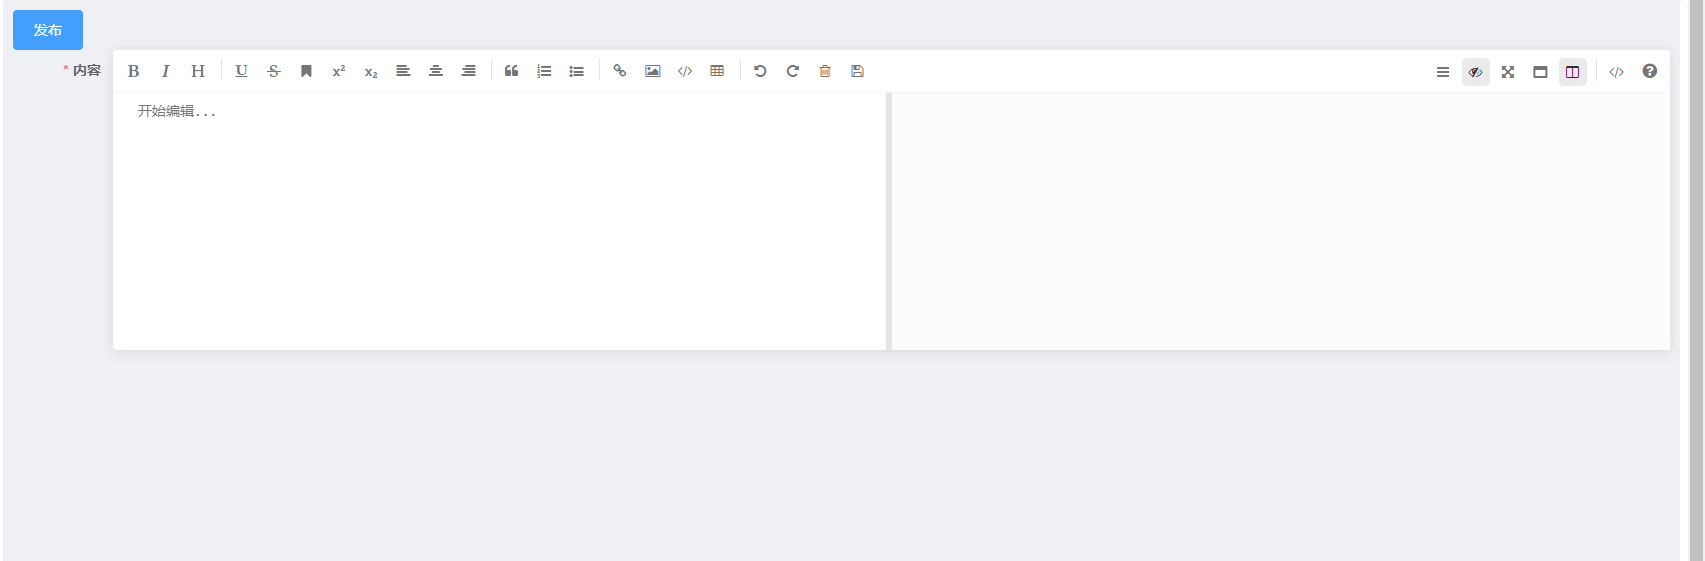Image resolution: width=1705 pixels, height=561 pixels.
Task: Insert a hyperlink
Action: click(x=620, y=71)
